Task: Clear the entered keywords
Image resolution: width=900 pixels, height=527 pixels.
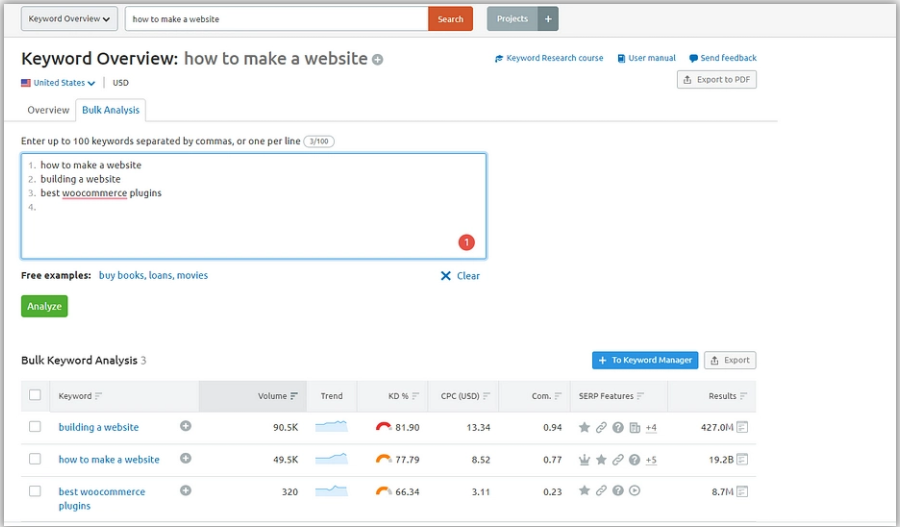Action: (460, 276)
